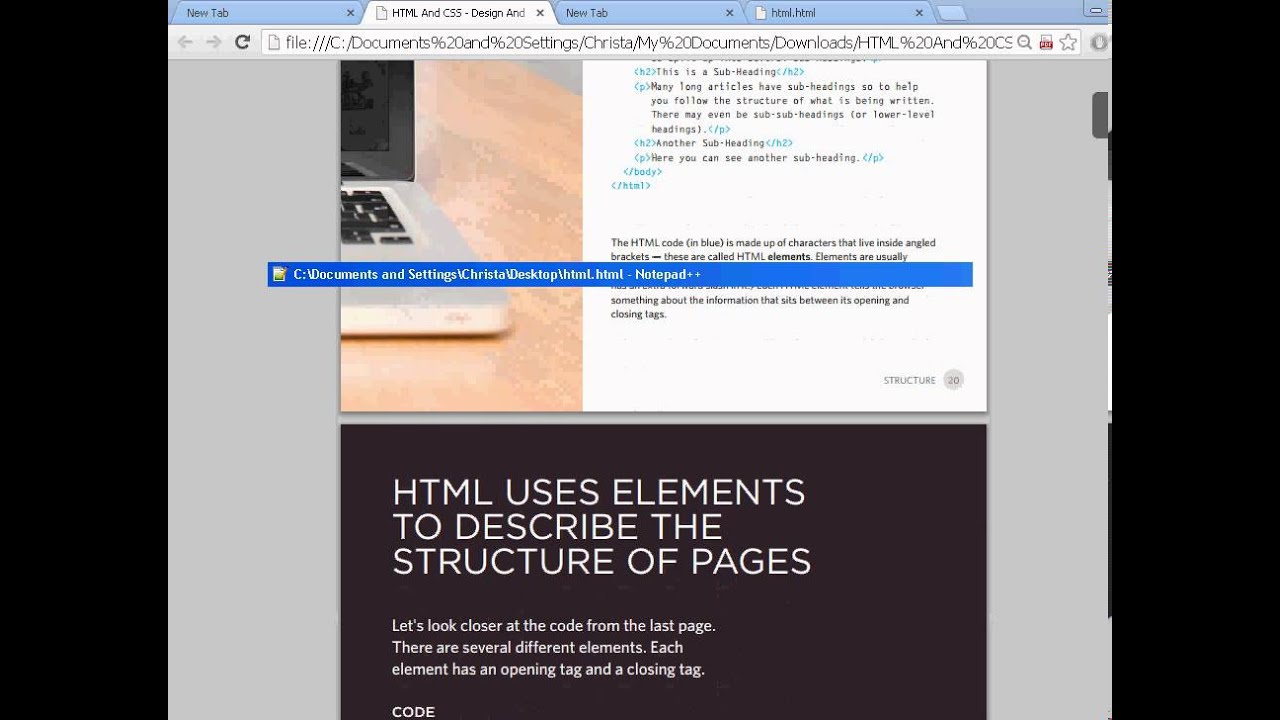1280x720 pixels.
Task: Close the html.html tab
Action: tap(920, 13)
